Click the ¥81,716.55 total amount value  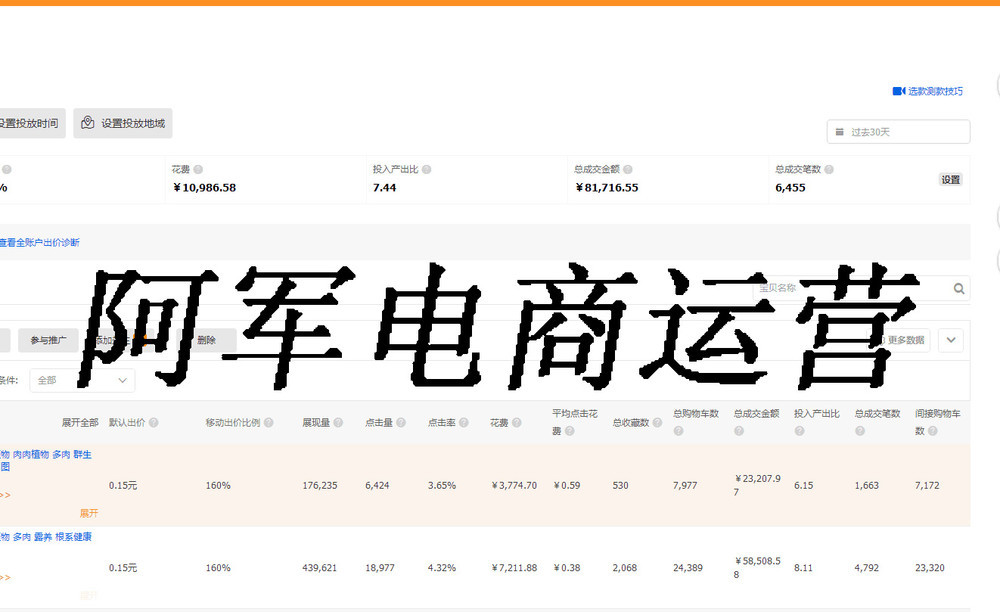(x=607, y=187)
